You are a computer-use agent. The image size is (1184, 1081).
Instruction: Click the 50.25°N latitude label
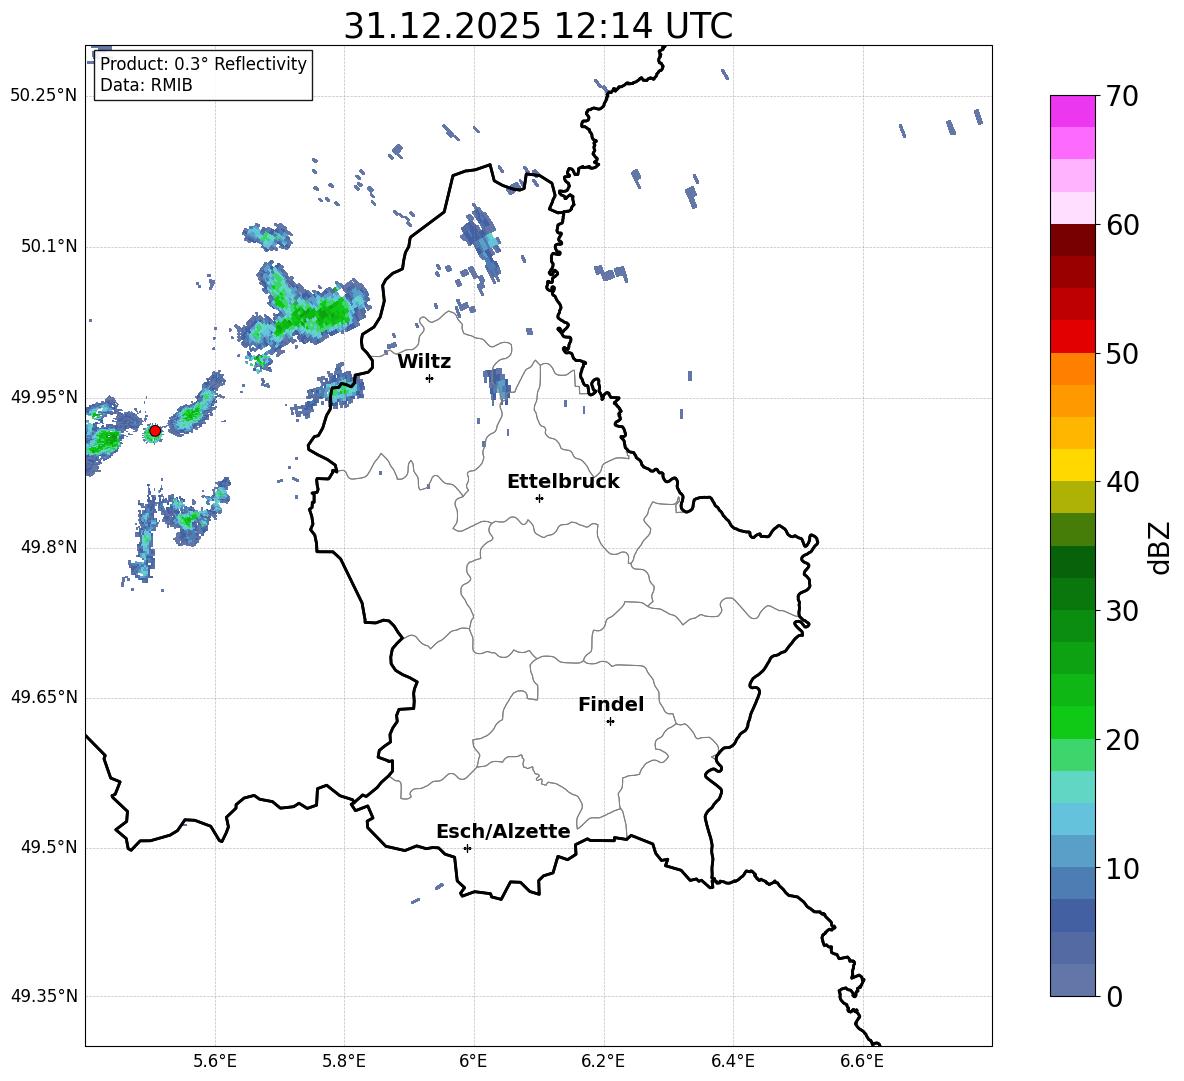coord(44,95)
